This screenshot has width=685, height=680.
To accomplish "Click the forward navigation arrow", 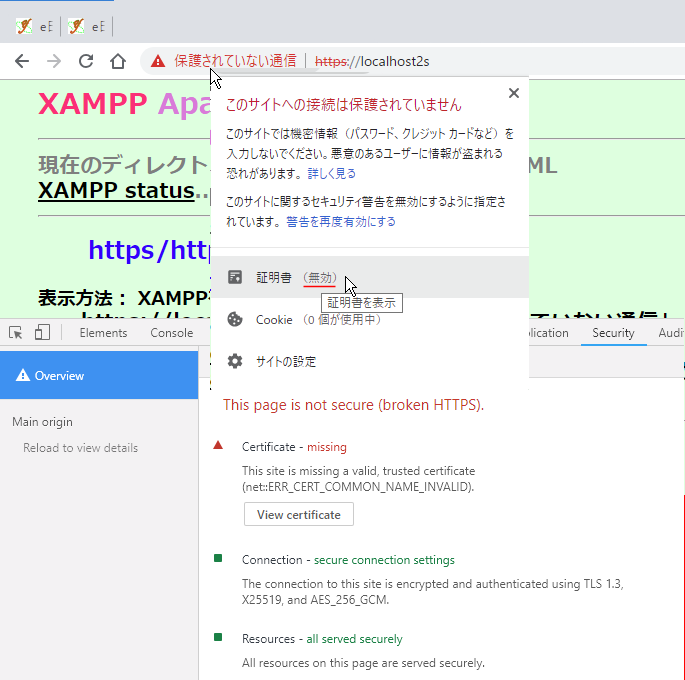I will (54, 61).
